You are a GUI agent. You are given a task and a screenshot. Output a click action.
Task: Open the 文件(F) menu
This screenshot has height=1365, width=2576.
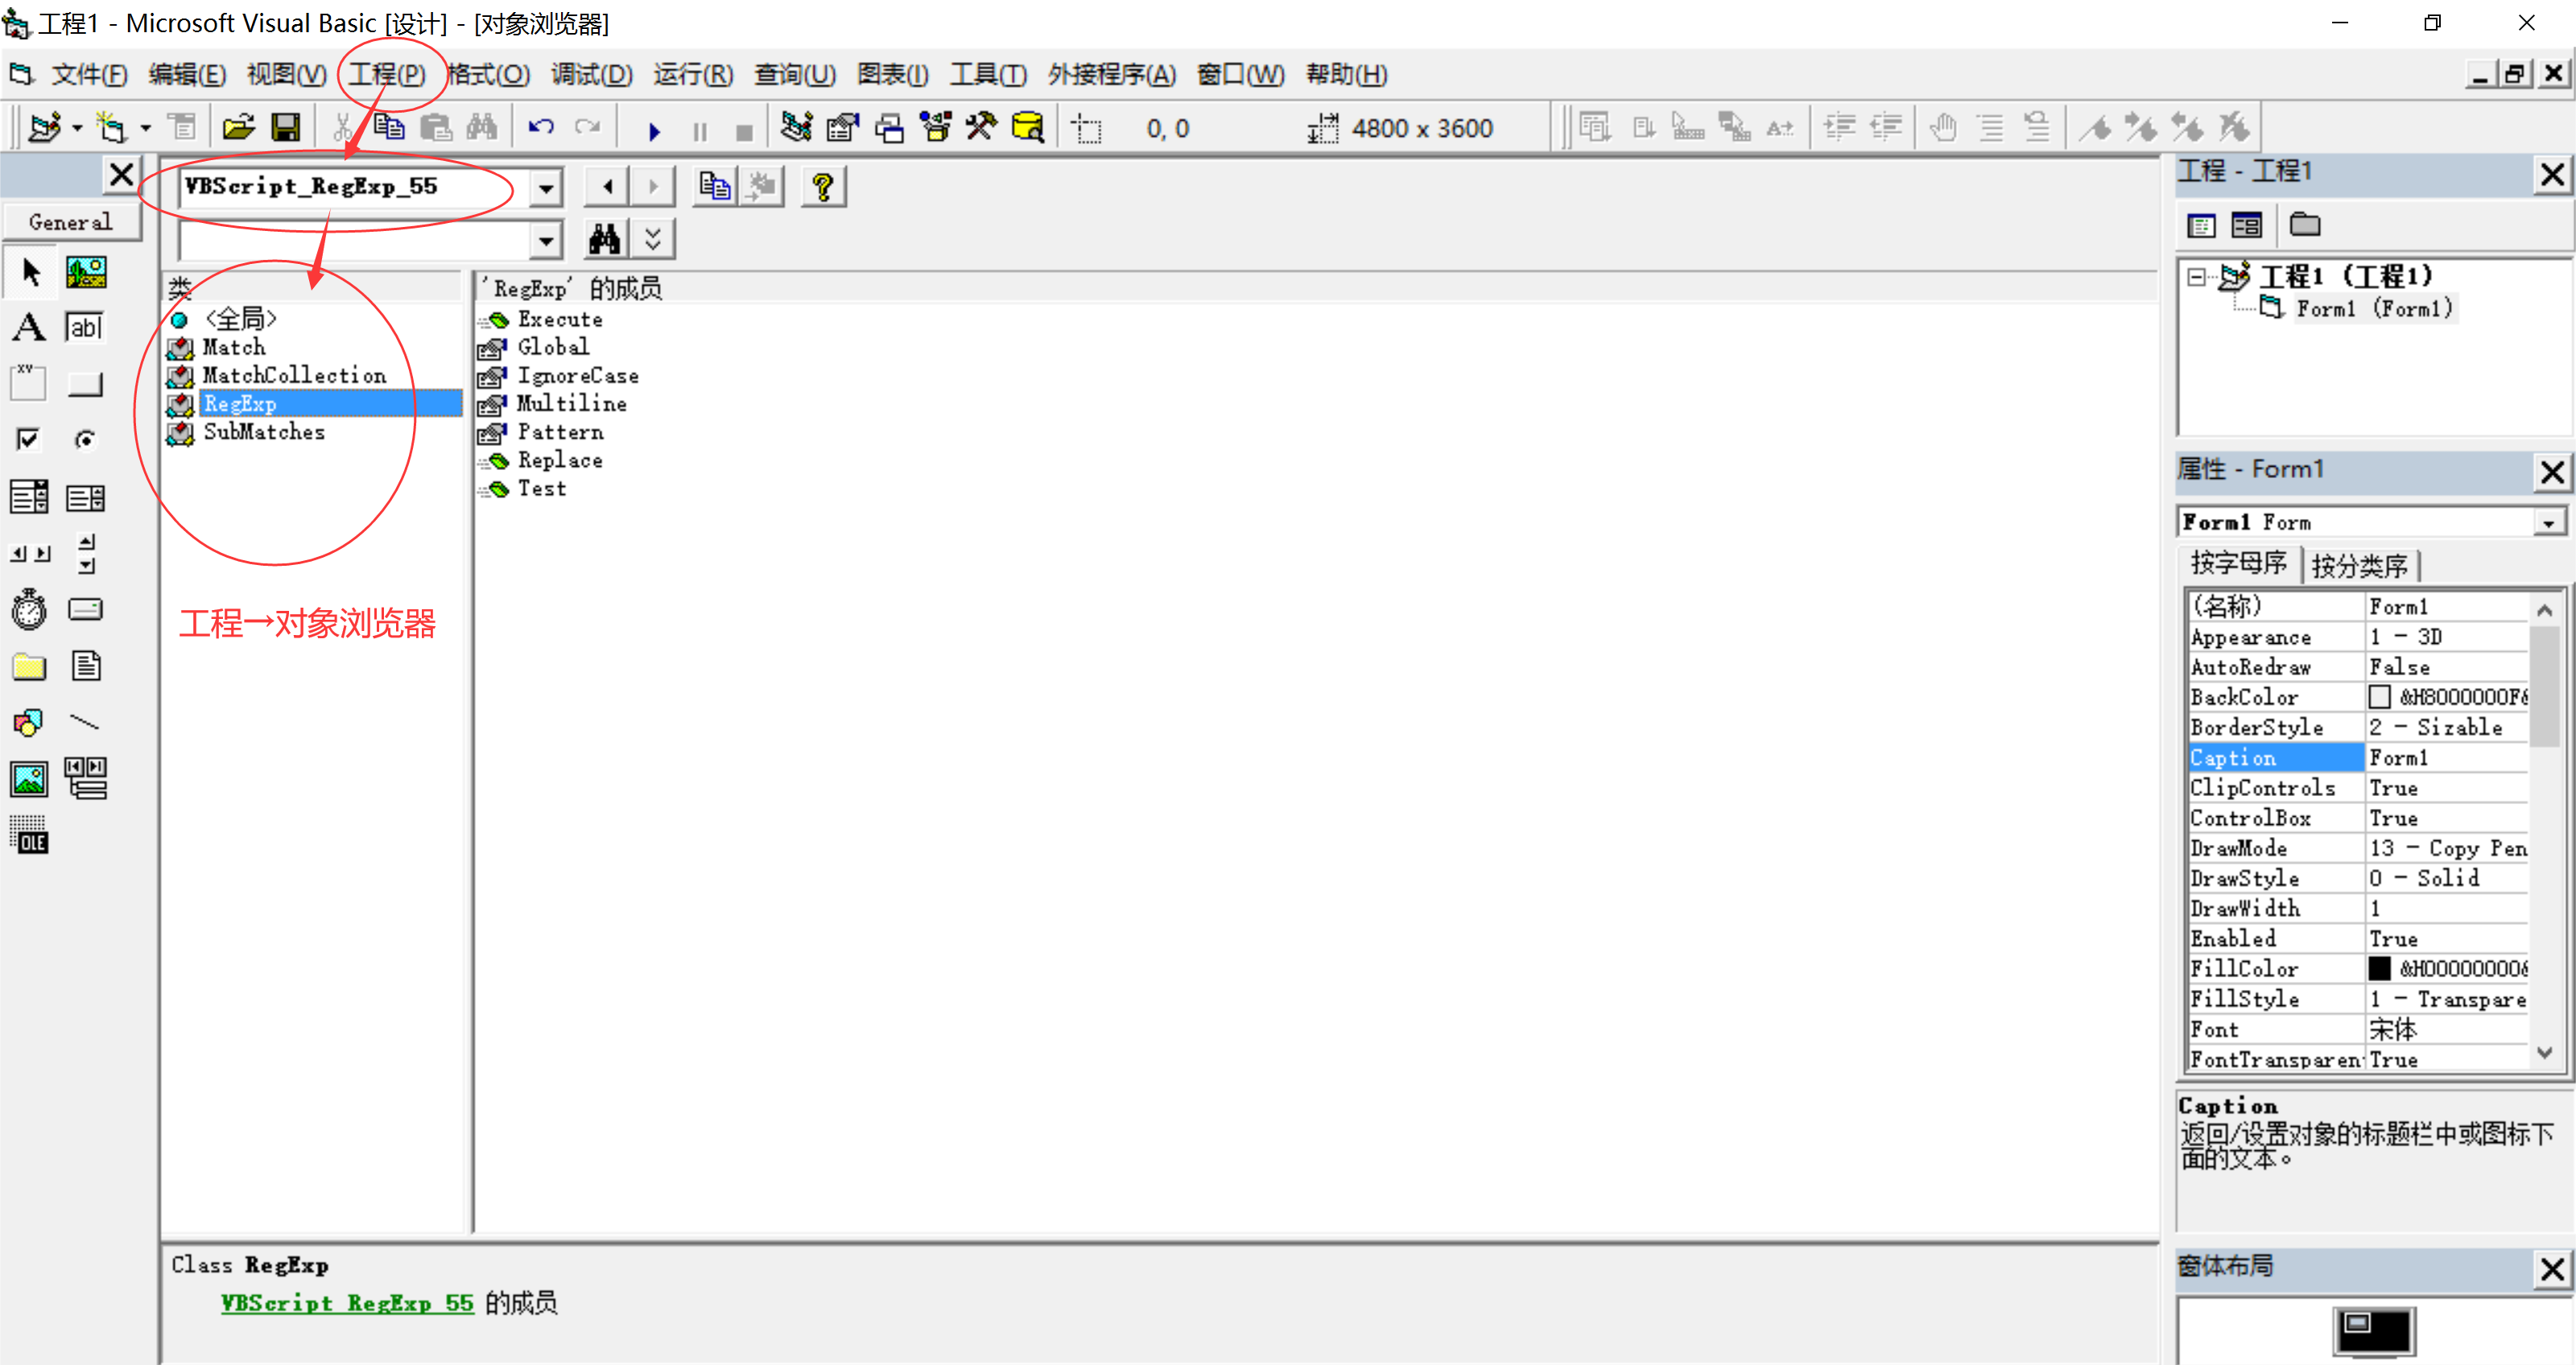tap(90, 75)
